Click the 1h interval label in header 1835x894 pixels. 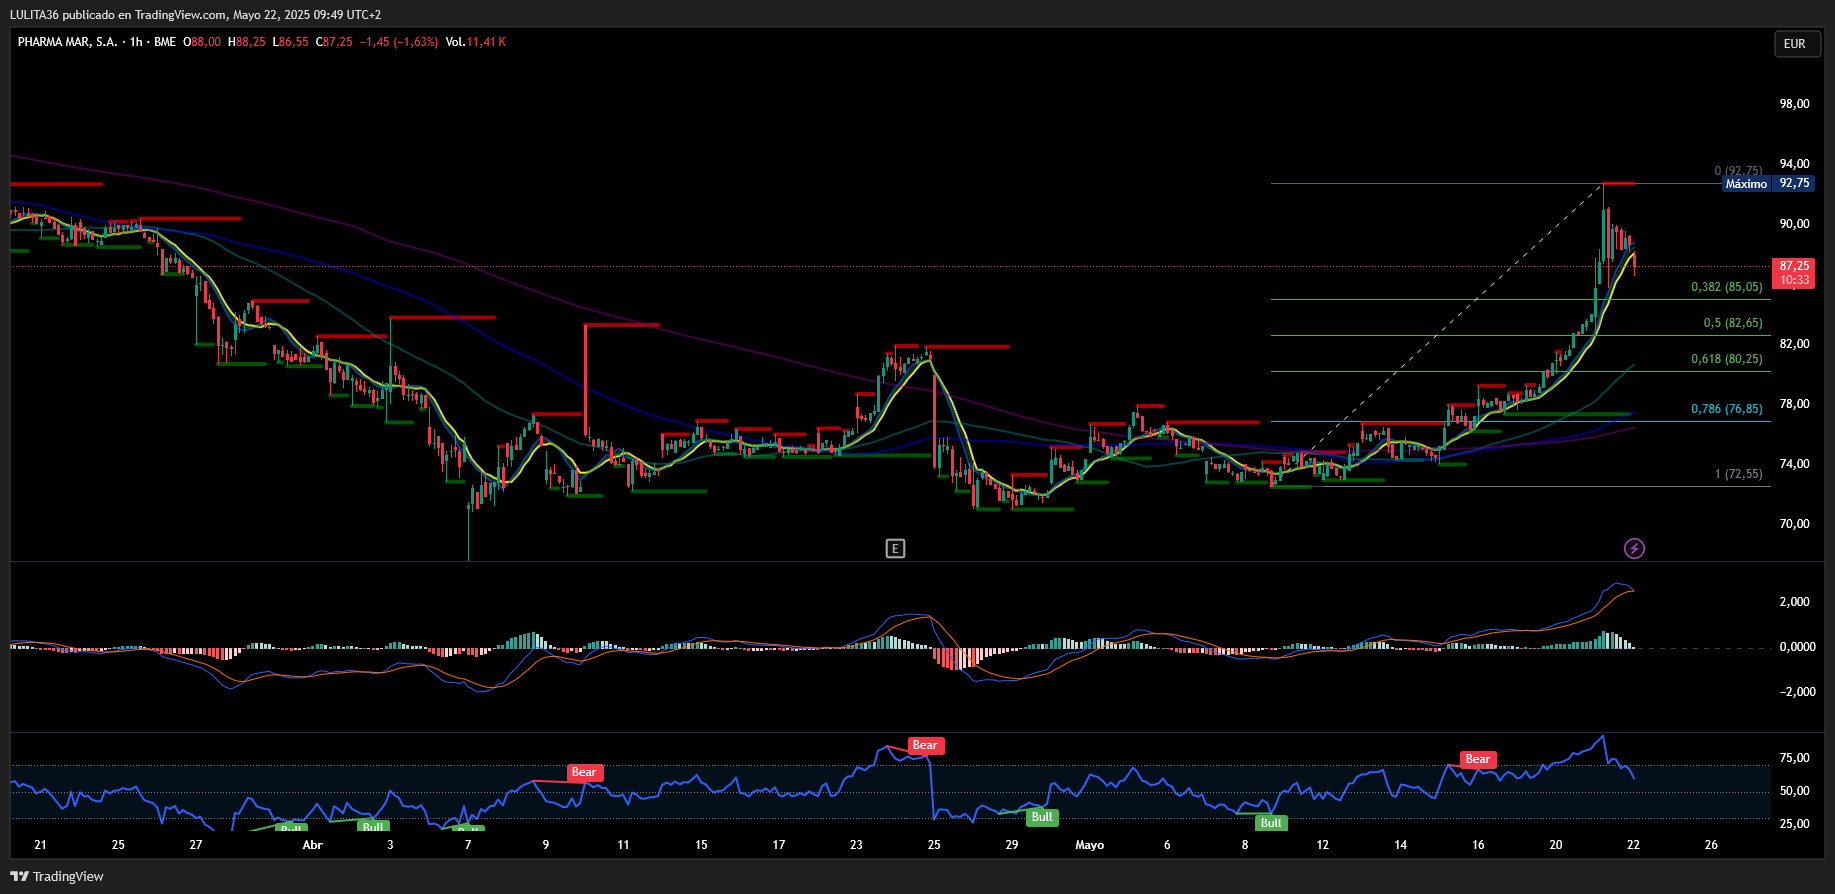click(136, 42)
